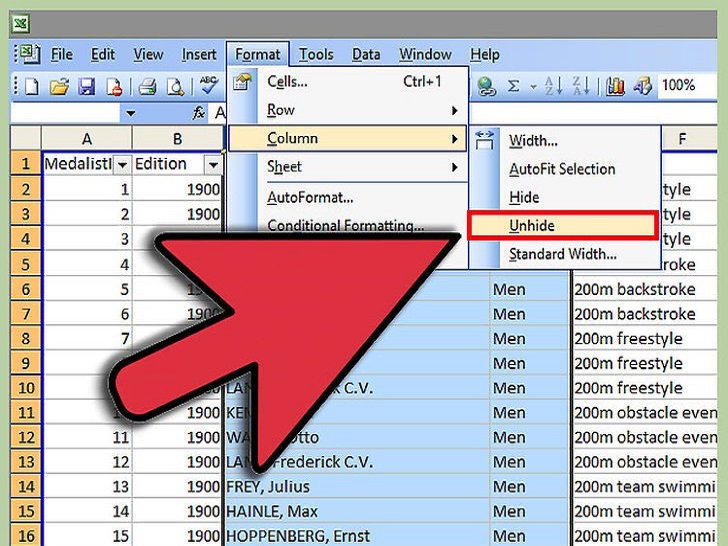Click the Men cell in row 6
Viewport: 728px width, 546px height.
point(530,289)
